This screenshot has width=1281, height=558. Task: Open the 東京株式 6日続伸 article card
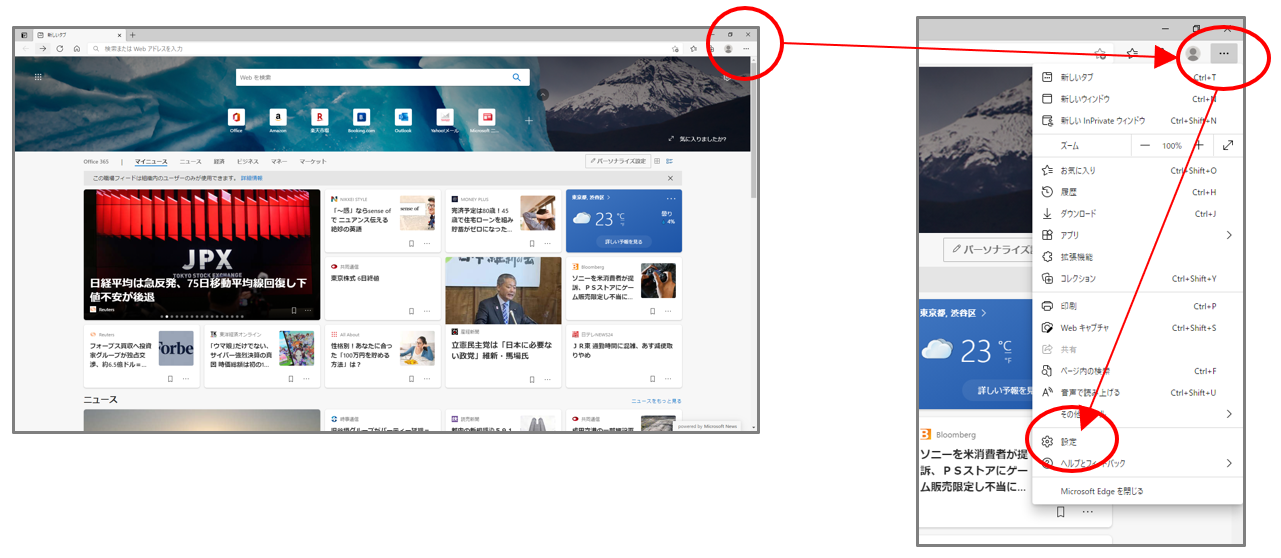(383, 289)
